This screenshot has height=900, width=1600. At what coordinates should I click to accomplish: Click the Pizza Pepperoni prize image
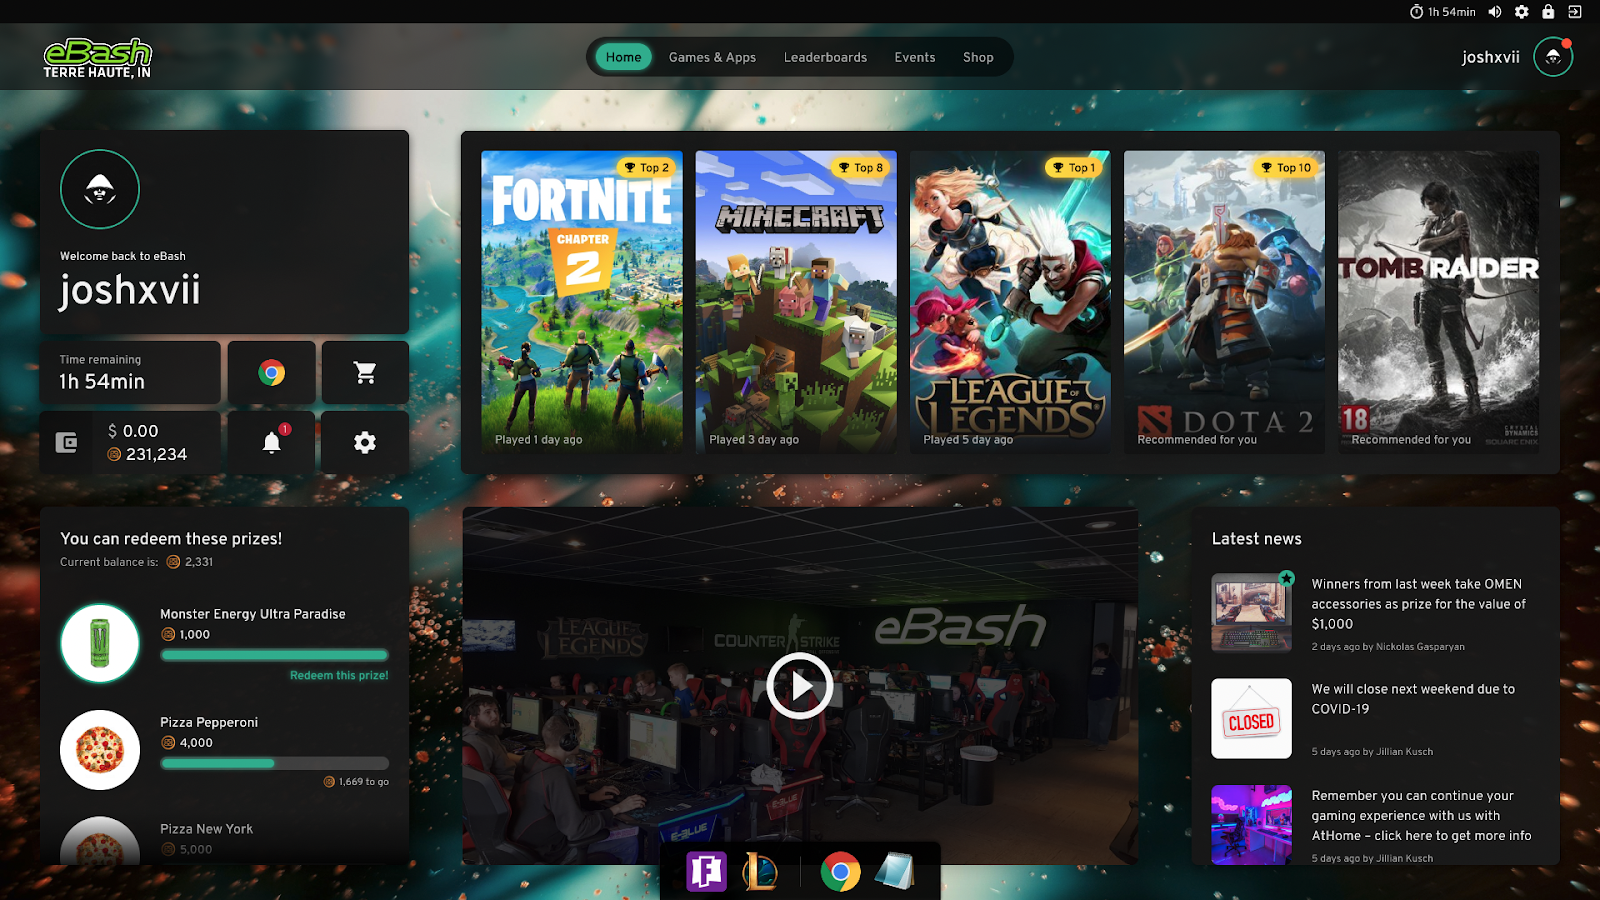(100, 750)
